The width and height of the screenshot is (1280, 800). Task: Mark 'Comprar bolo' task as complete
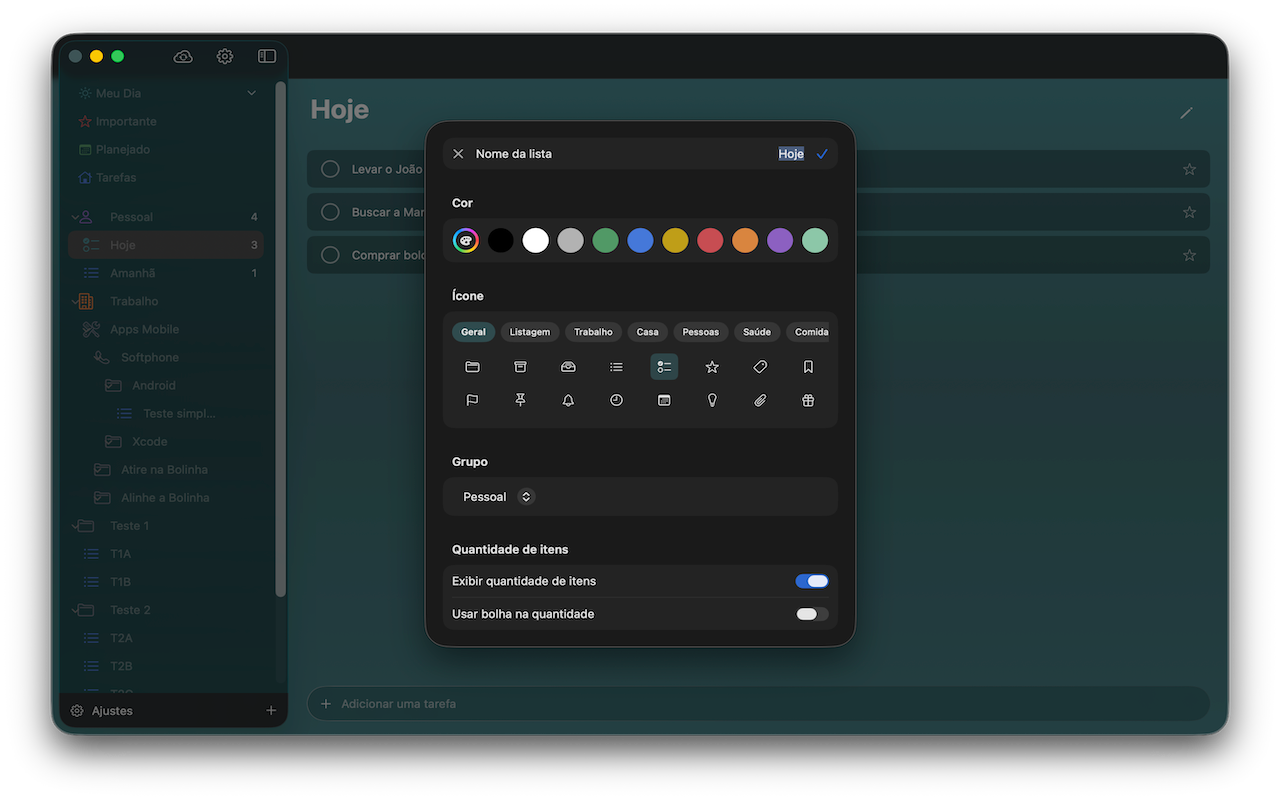coord(330,255)
